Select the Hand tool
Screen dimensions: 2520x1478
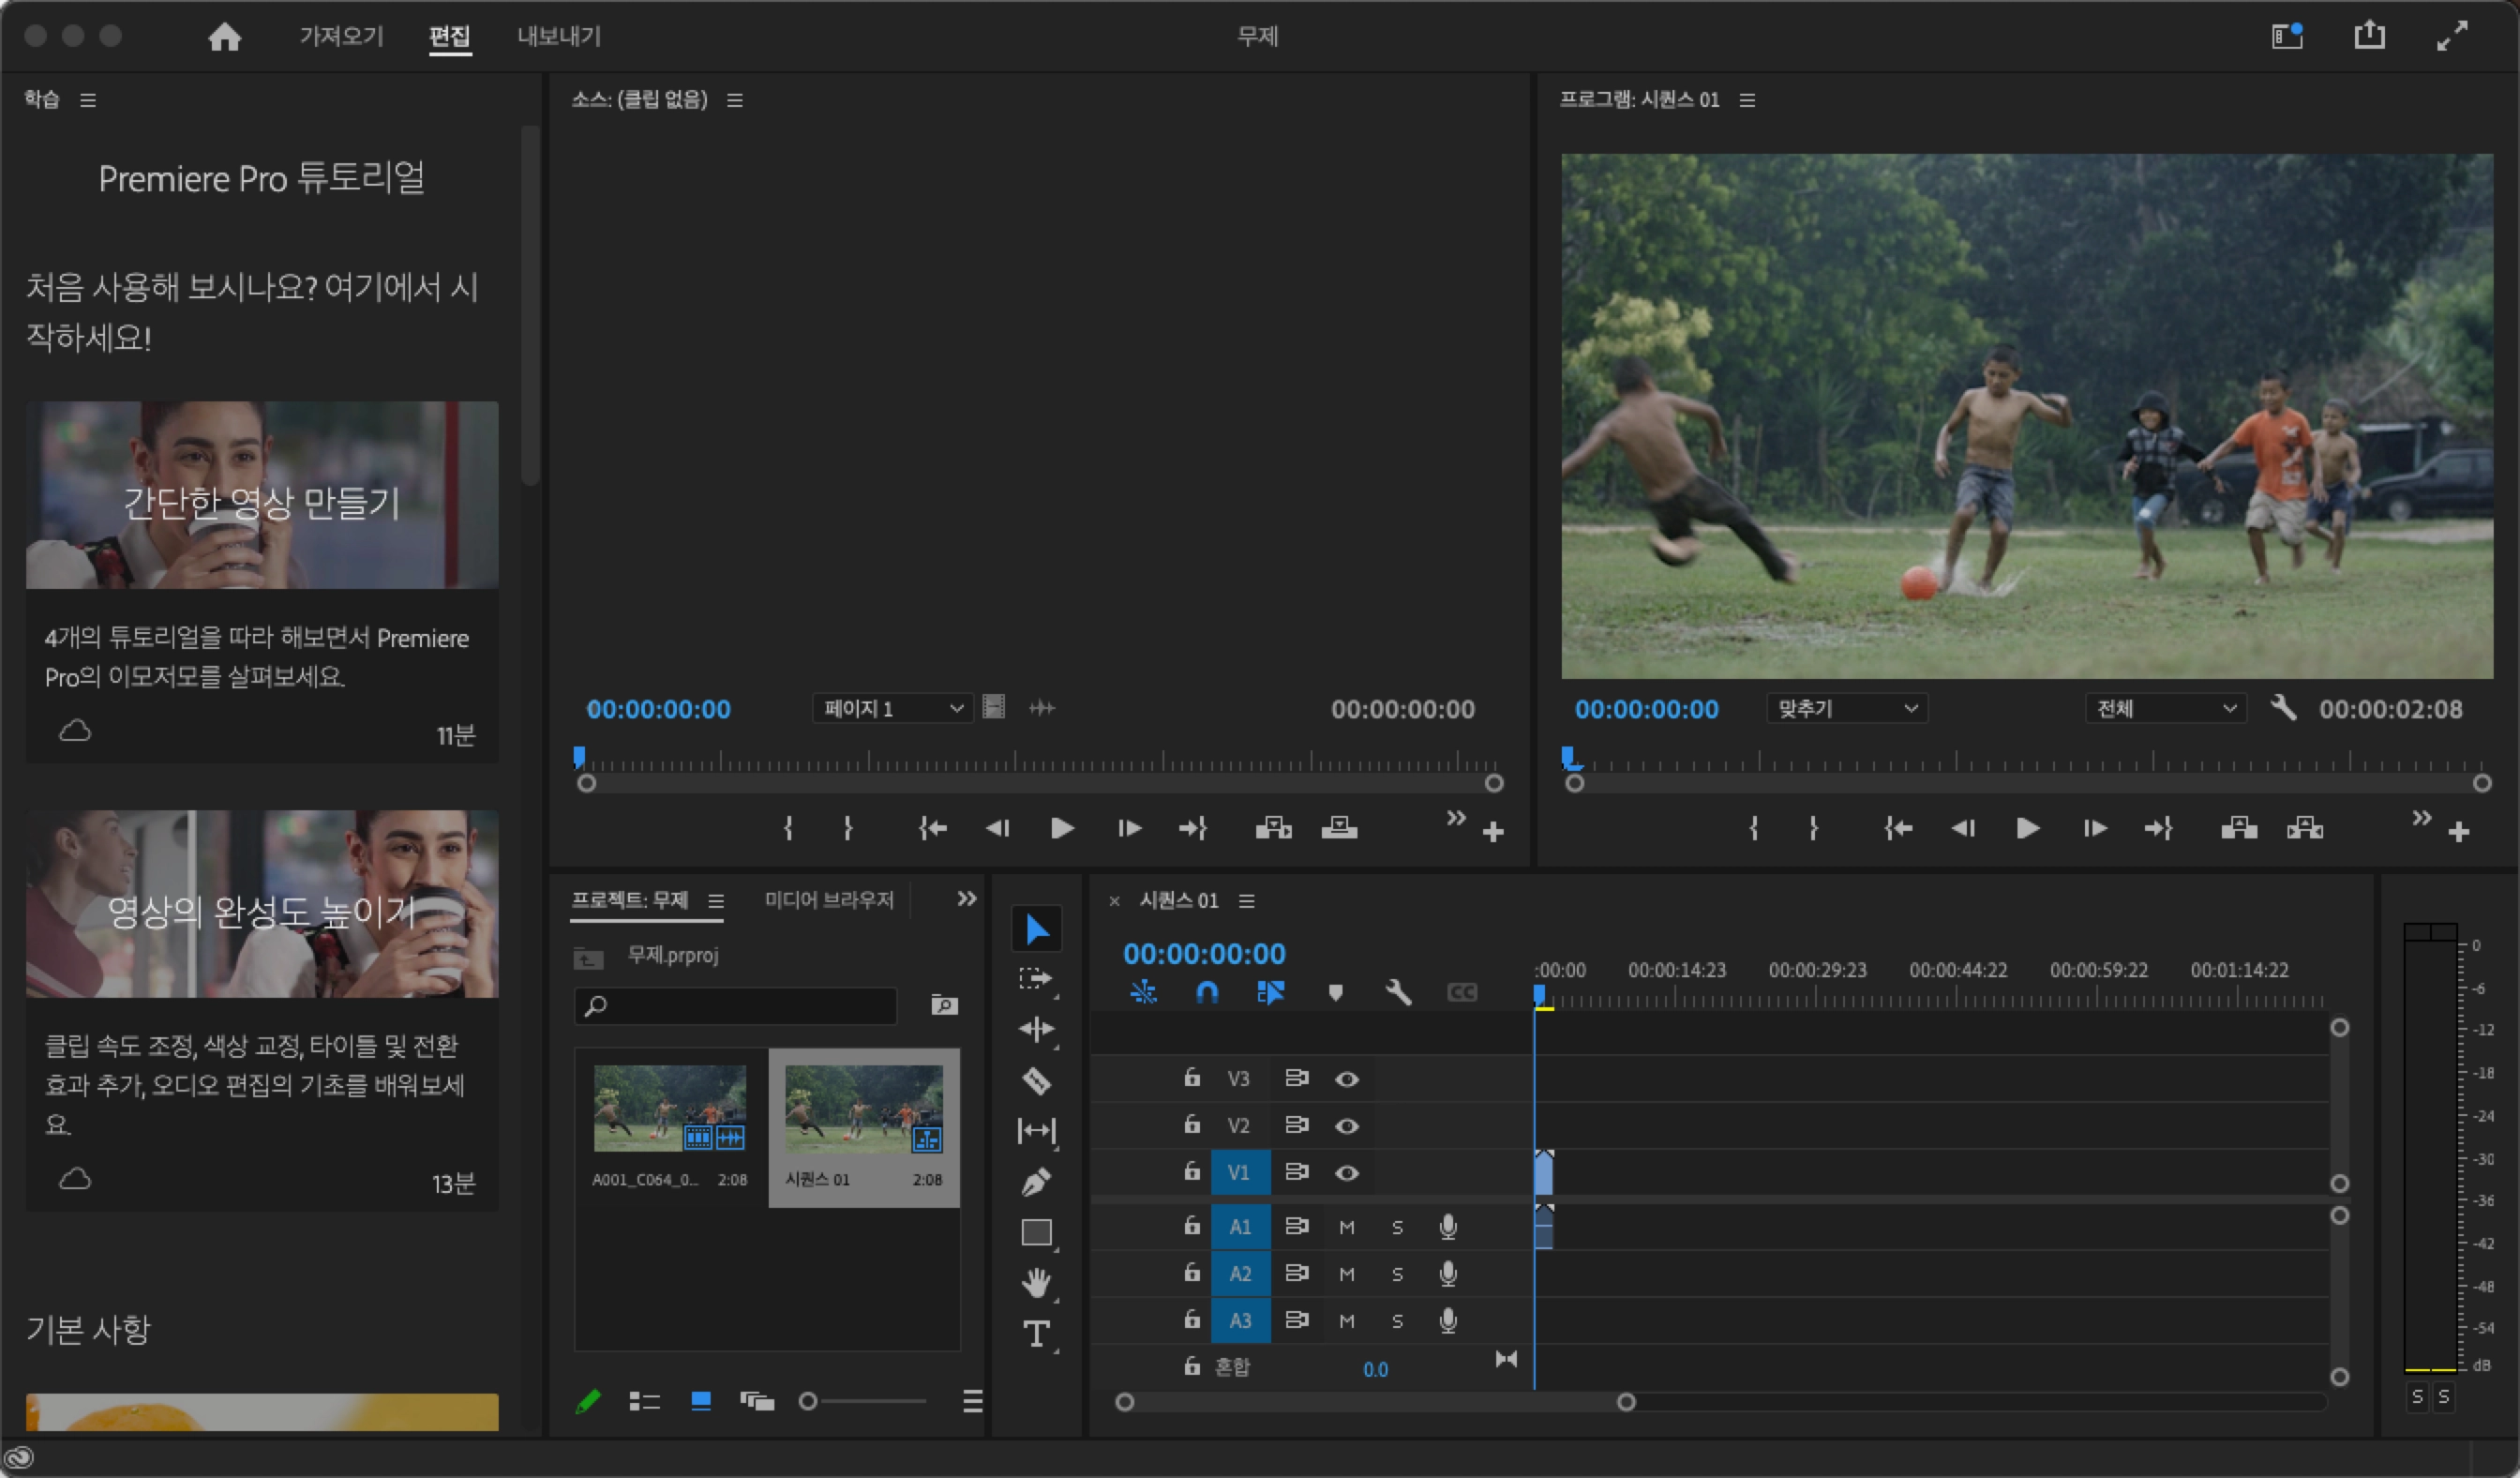[x=1036, y=1283]
